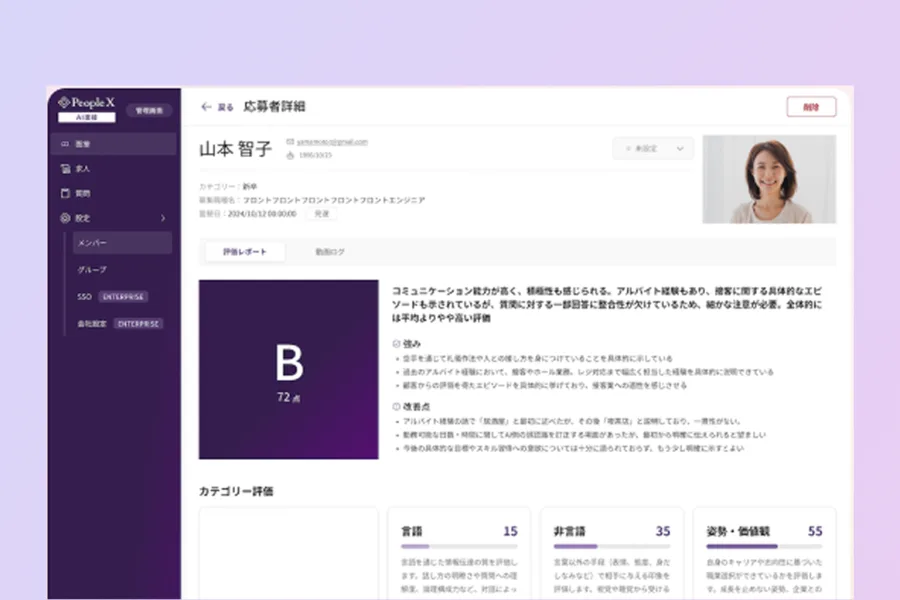The image size is (900, 600).
Task: Click the 設定 gear icon
Action: pyautogui.click(x=65, y=218)
